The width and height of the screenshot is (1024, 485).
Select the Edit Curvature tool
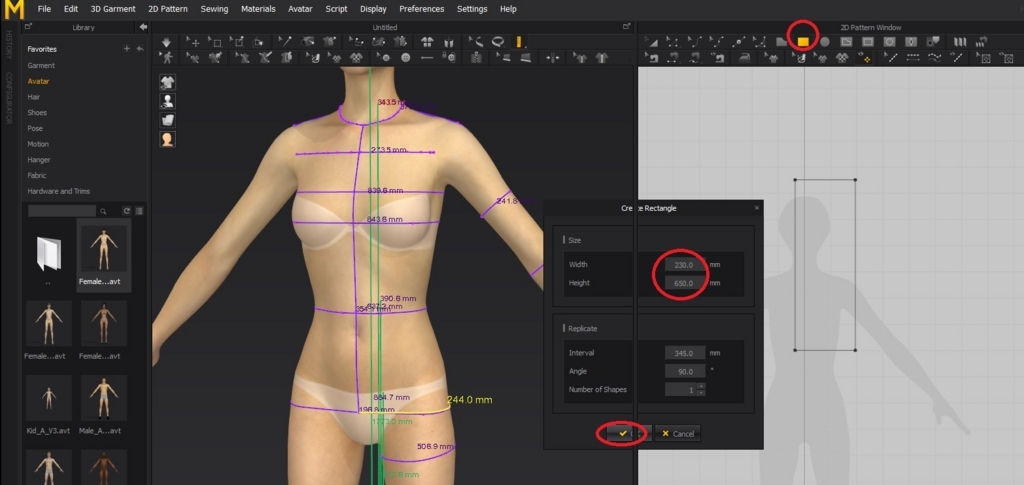point(695,42)
